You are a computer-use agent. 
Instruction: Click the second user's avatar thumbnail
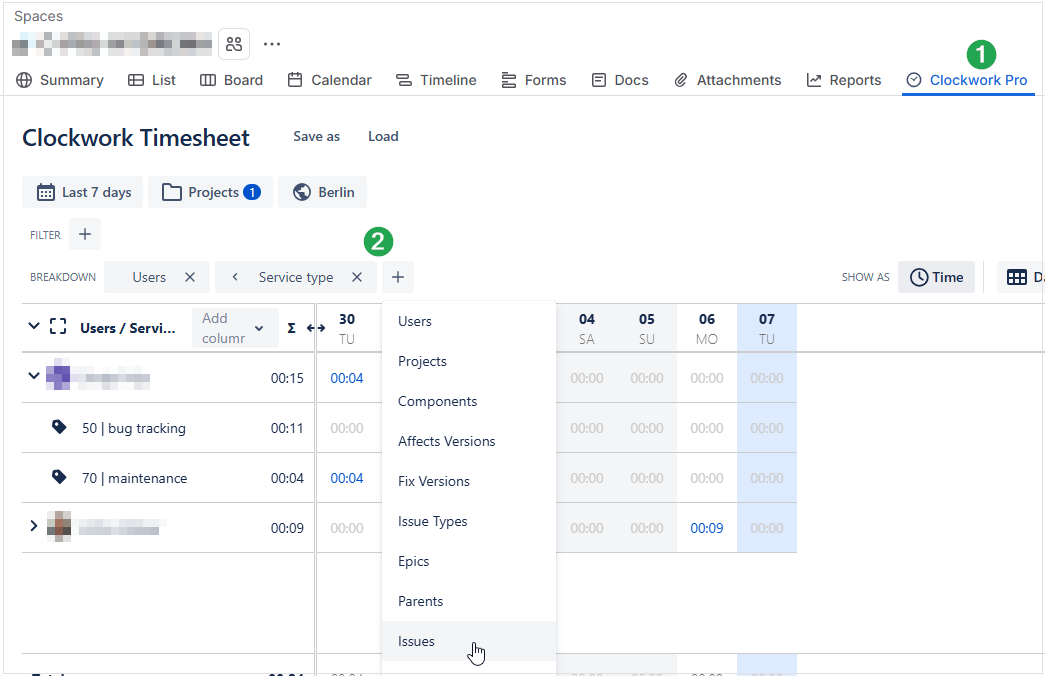coord(59,527)
